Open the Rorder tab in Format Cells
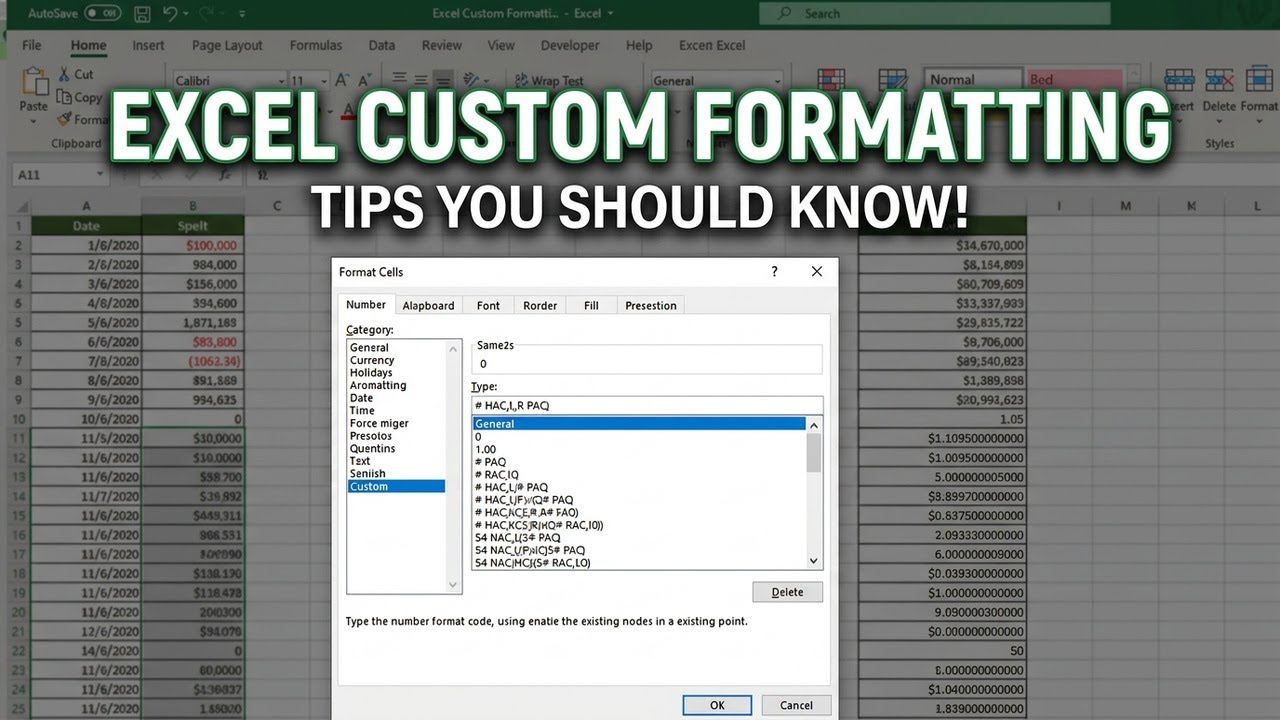The width and height of the screenshot is (1280, 720). pos(540,305)
